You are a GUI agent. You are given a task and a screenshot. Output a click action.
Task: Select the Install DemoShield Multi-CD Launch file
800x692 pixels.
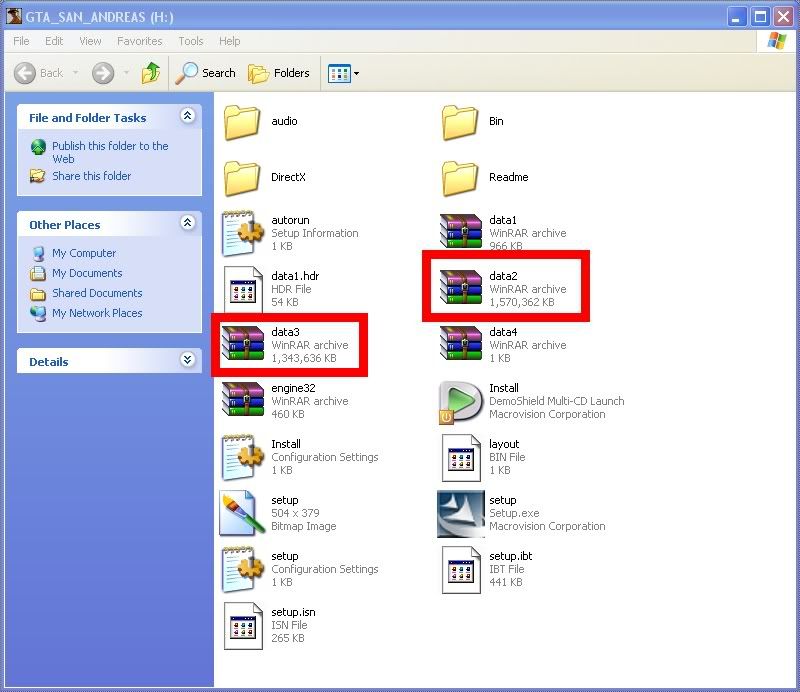(x=531, y=401)
